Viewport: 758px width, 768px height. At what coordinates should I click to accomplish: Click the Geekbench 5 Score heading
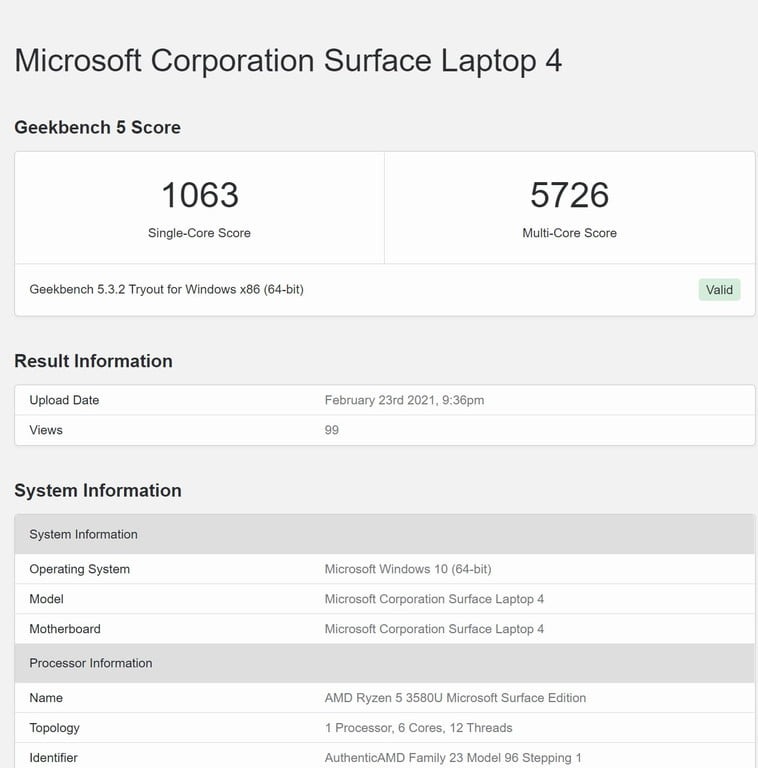pyautogui.click(x=97, y=127)
